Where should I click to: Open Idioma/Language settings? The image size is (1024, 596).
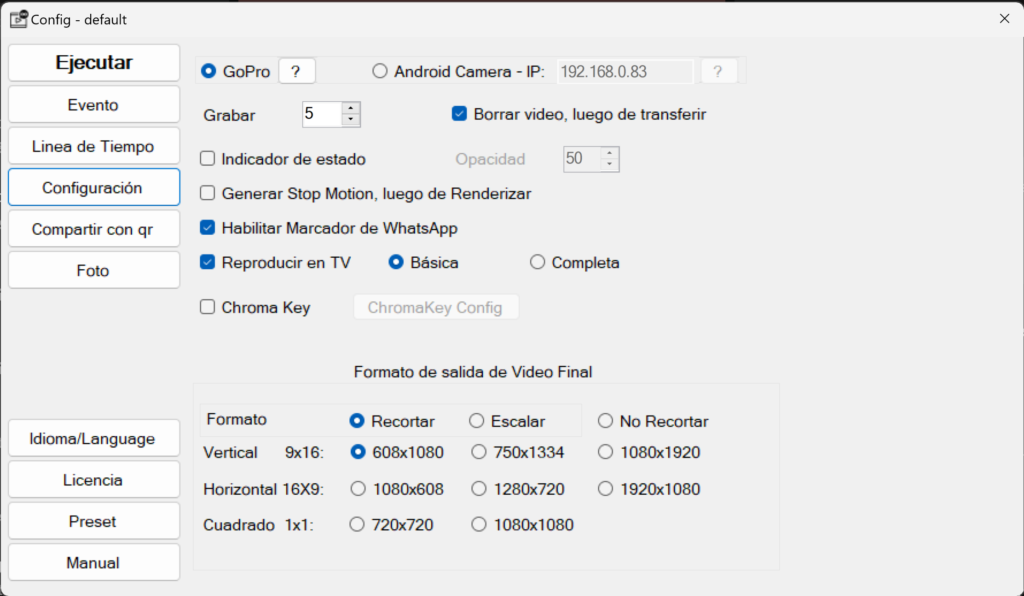click(x=93, y=439)
